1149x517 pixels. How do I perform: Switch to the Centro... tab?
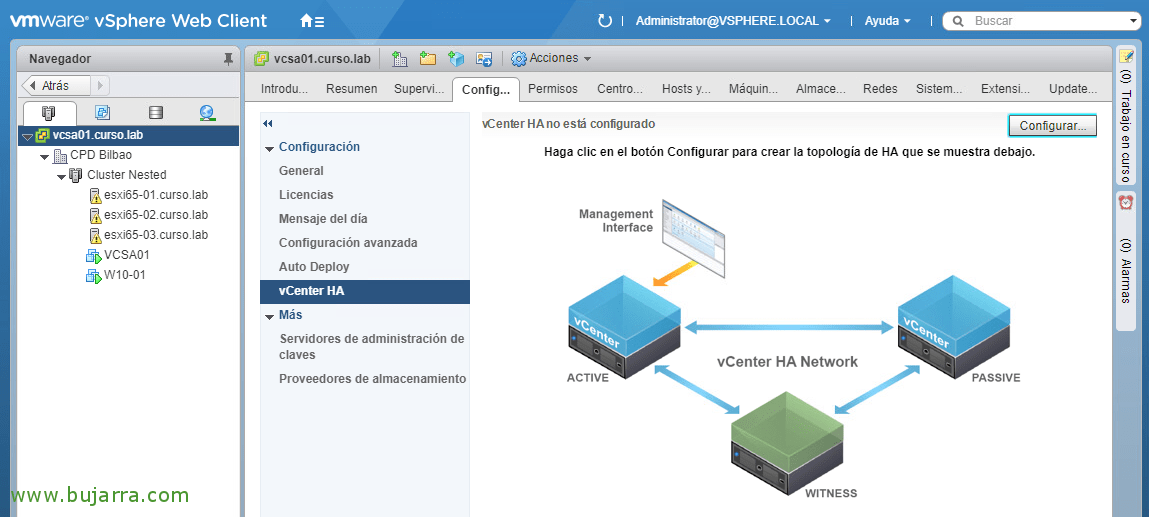[619, 89]
